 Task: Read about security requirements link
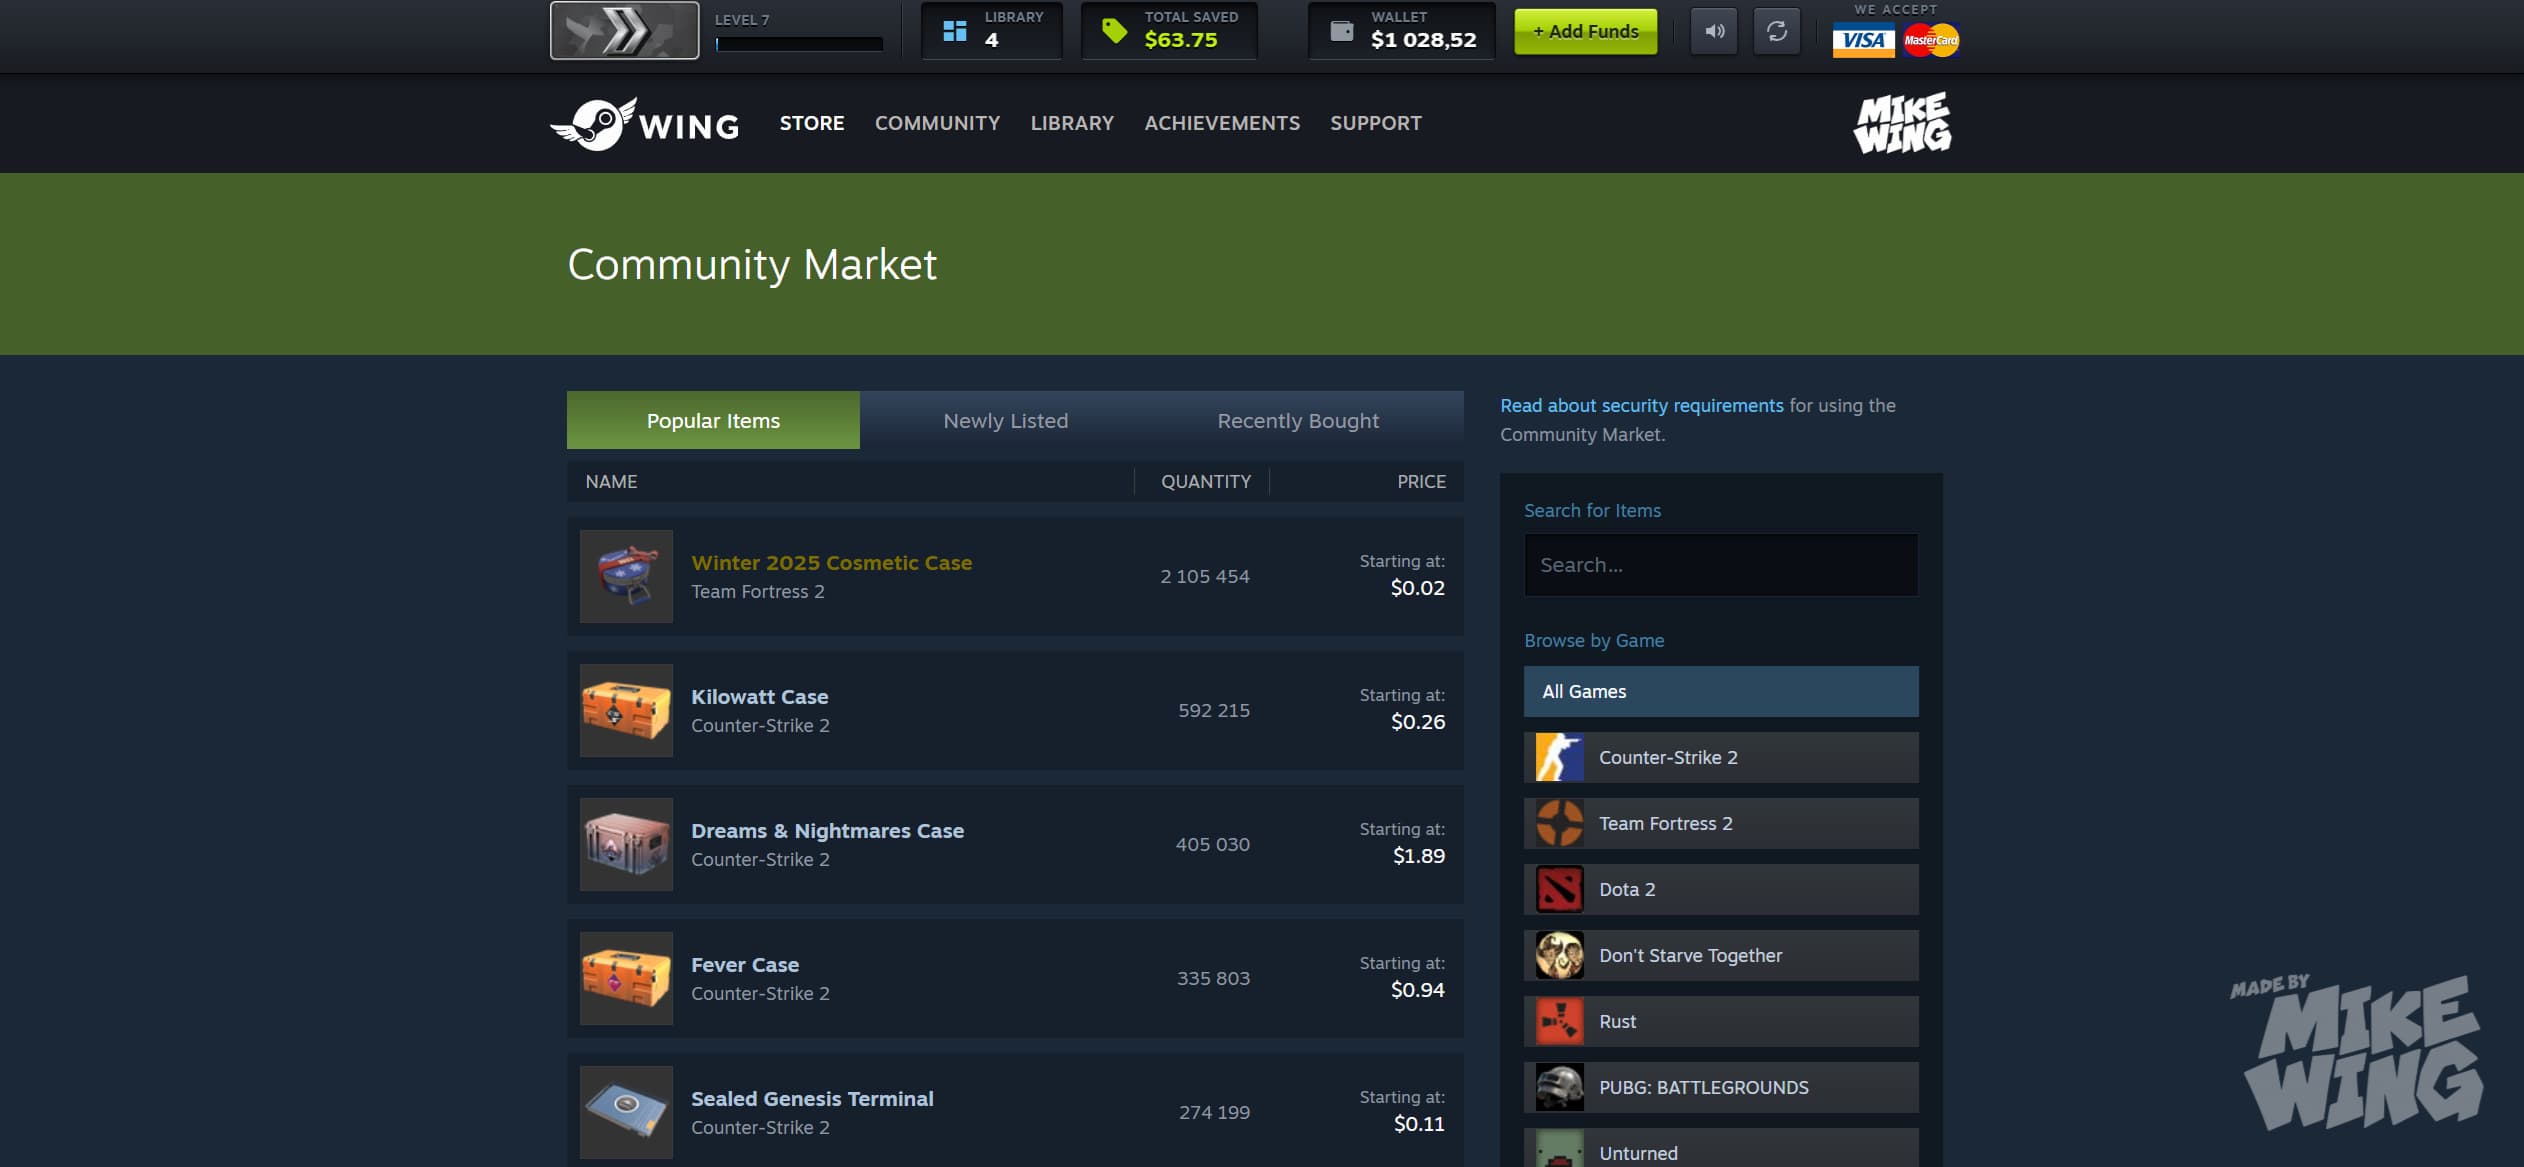(1641, 405)
